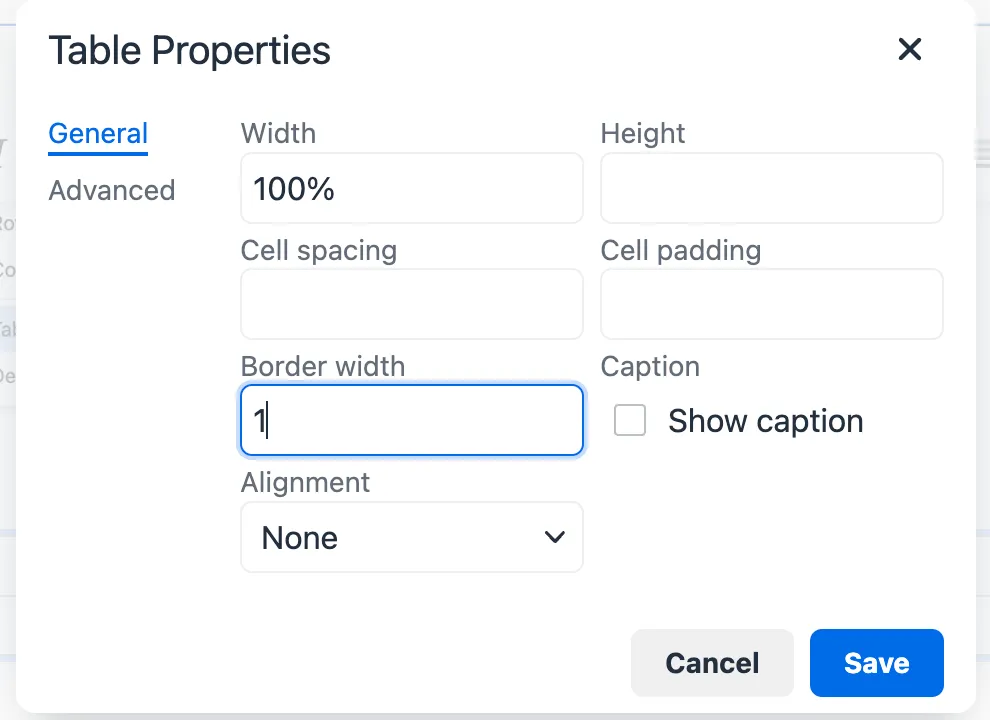Click the 'Show caption' label text

(765, 421)
